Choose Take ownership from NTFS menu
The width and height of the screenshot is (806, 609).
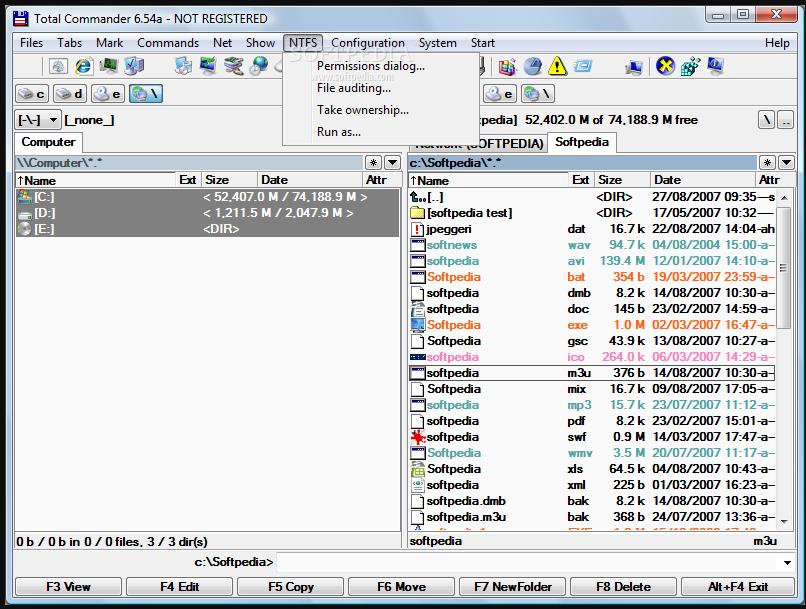click(x=380, y=110)
